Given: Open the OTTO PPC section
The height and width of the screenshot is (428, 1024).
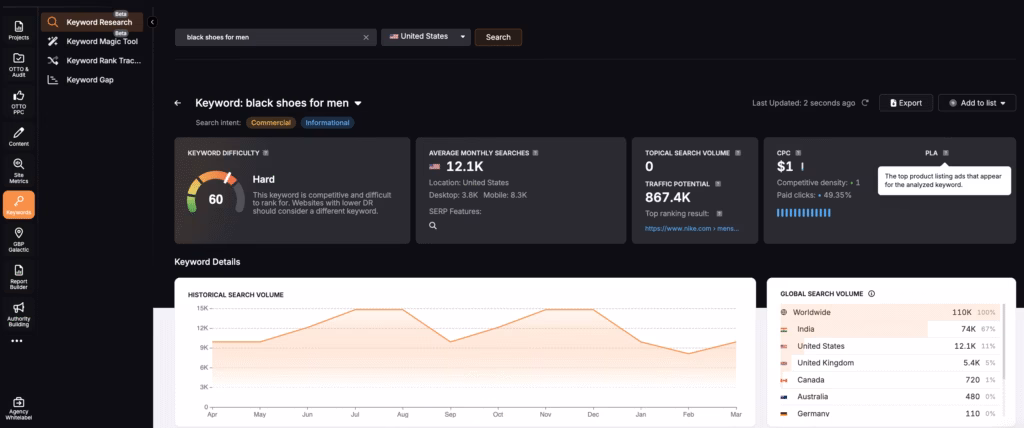Looking at the screenshot, I should point(17,100).
